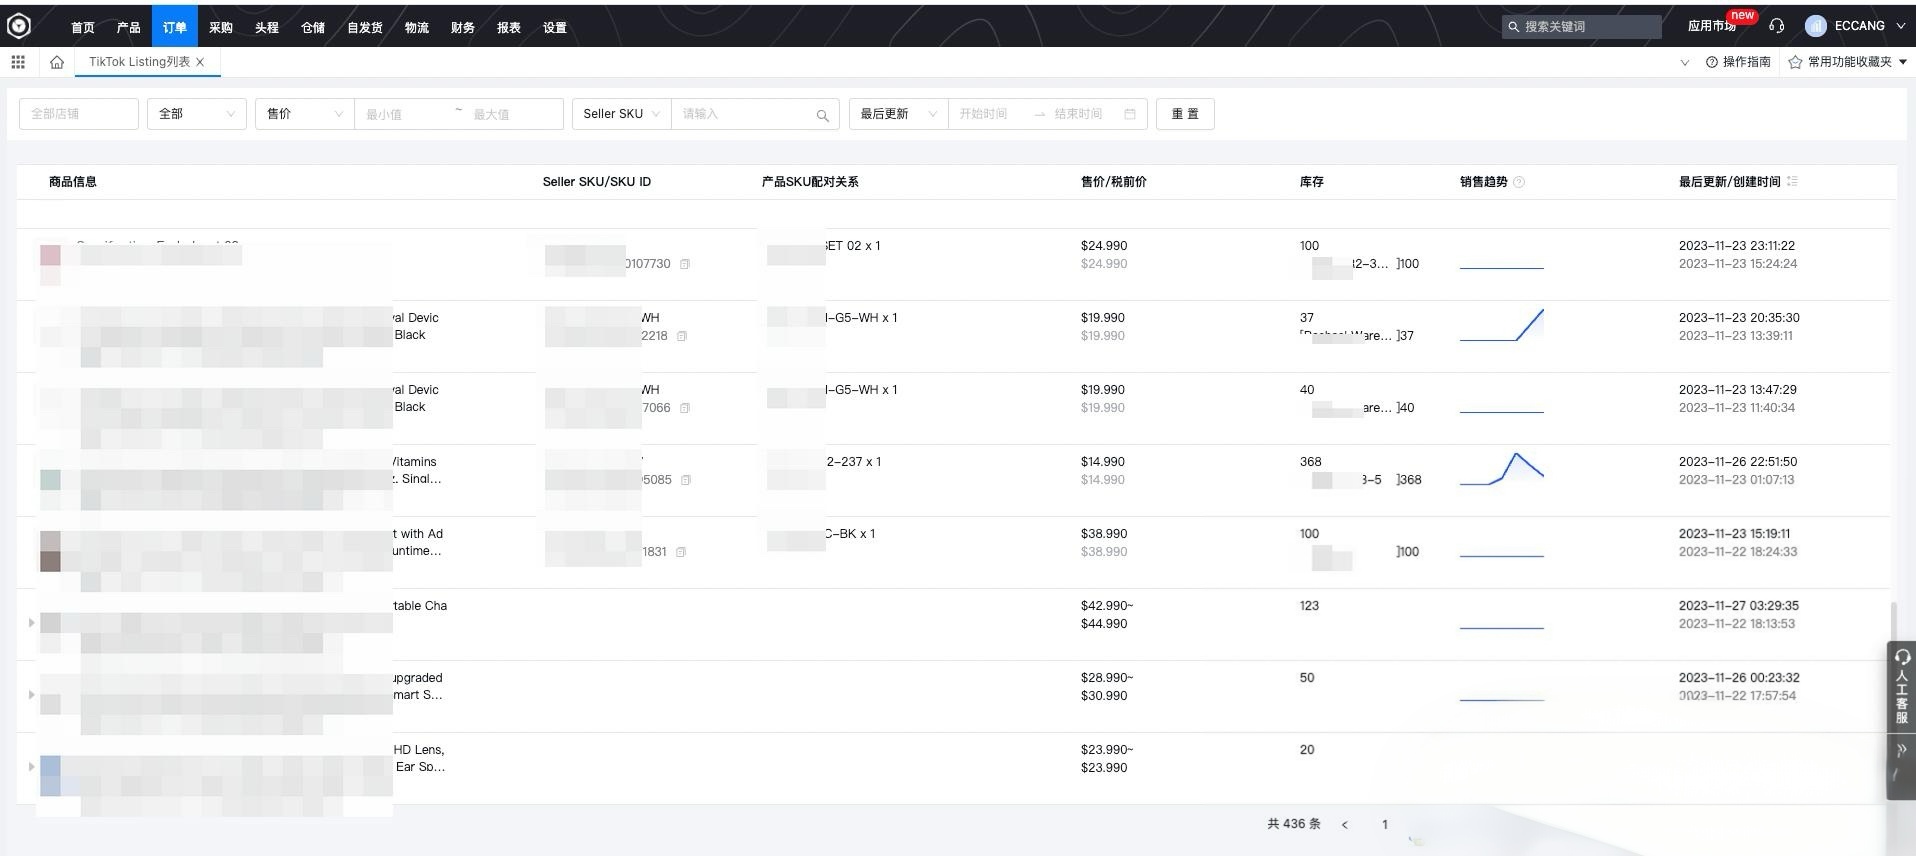
Task: Close the TikTok Listing列表 tab
Action: pyautogui.click(x=200, y=62)
